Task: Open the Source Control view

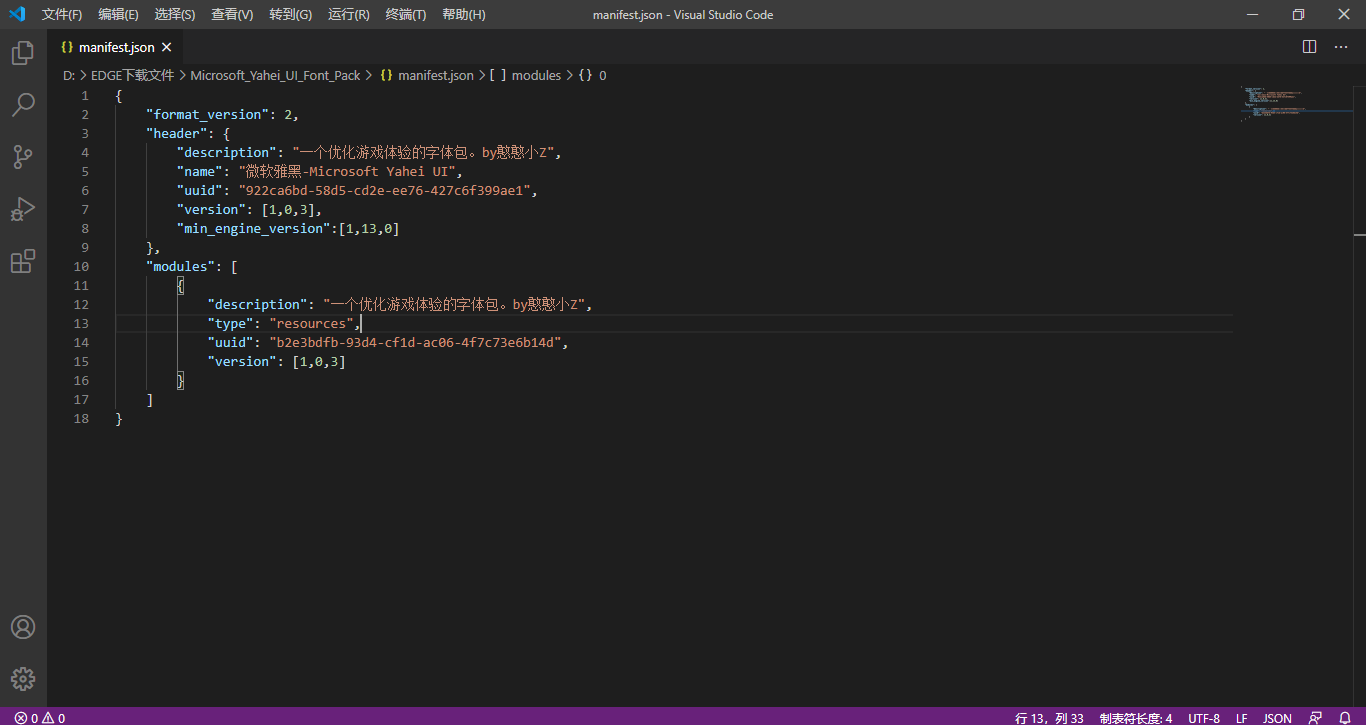Action: click(23, 157)
